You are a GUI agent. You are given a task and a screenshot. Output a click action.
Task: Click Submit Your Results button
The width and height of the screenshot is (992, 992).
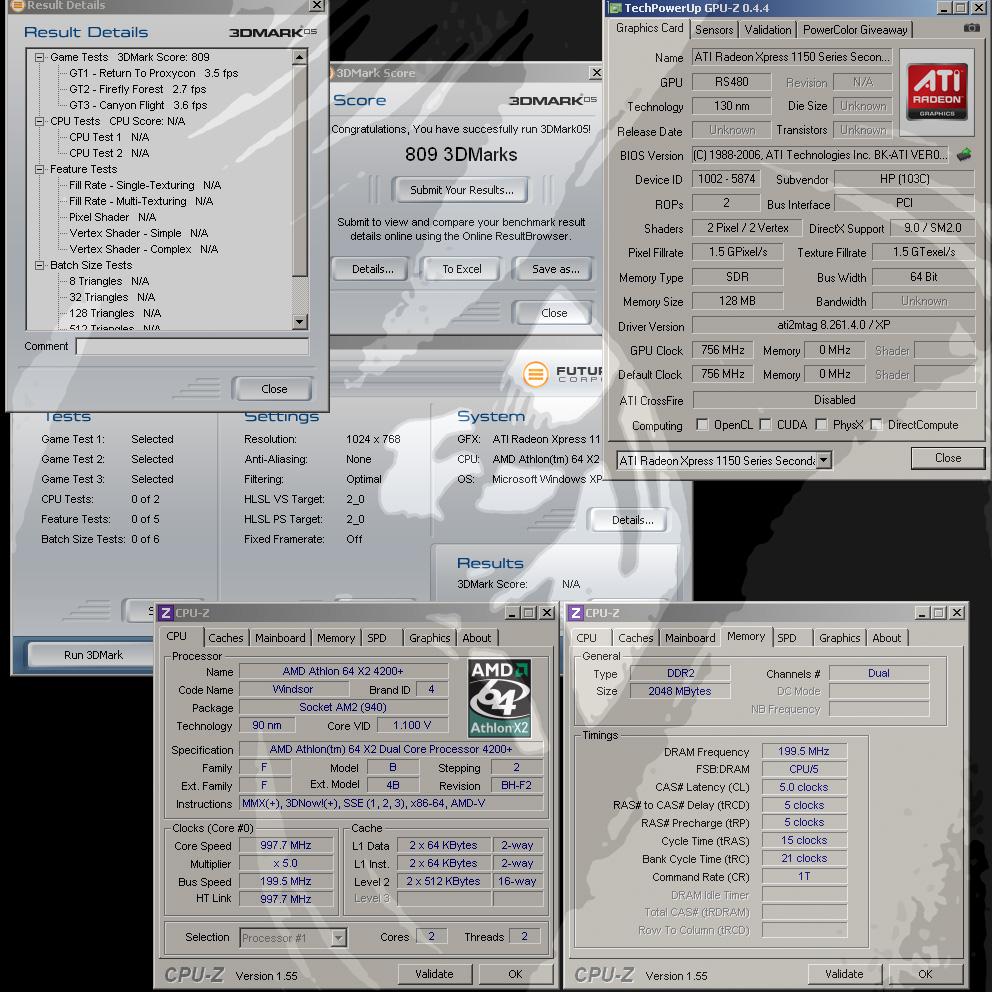461,190
